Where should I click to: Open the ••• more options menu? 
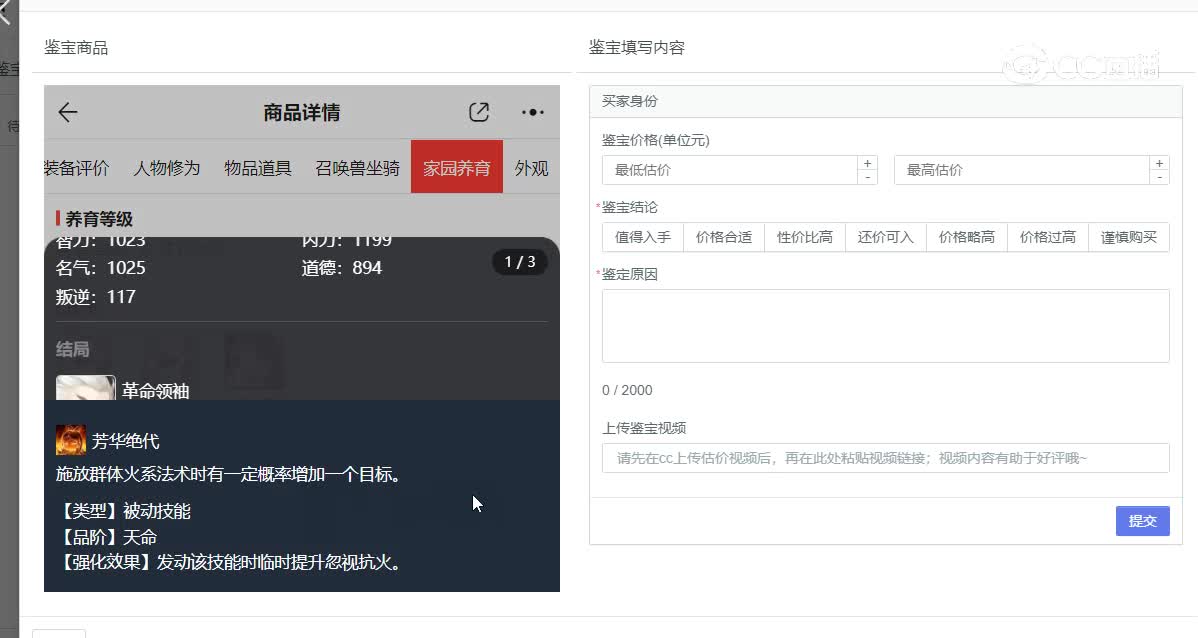click(x=531, y=112)
